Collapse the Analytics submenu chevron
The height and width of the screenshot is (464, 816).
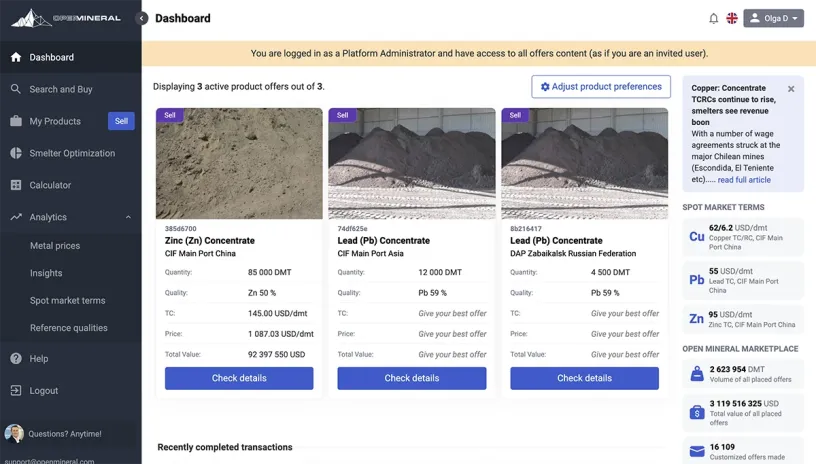128,217
